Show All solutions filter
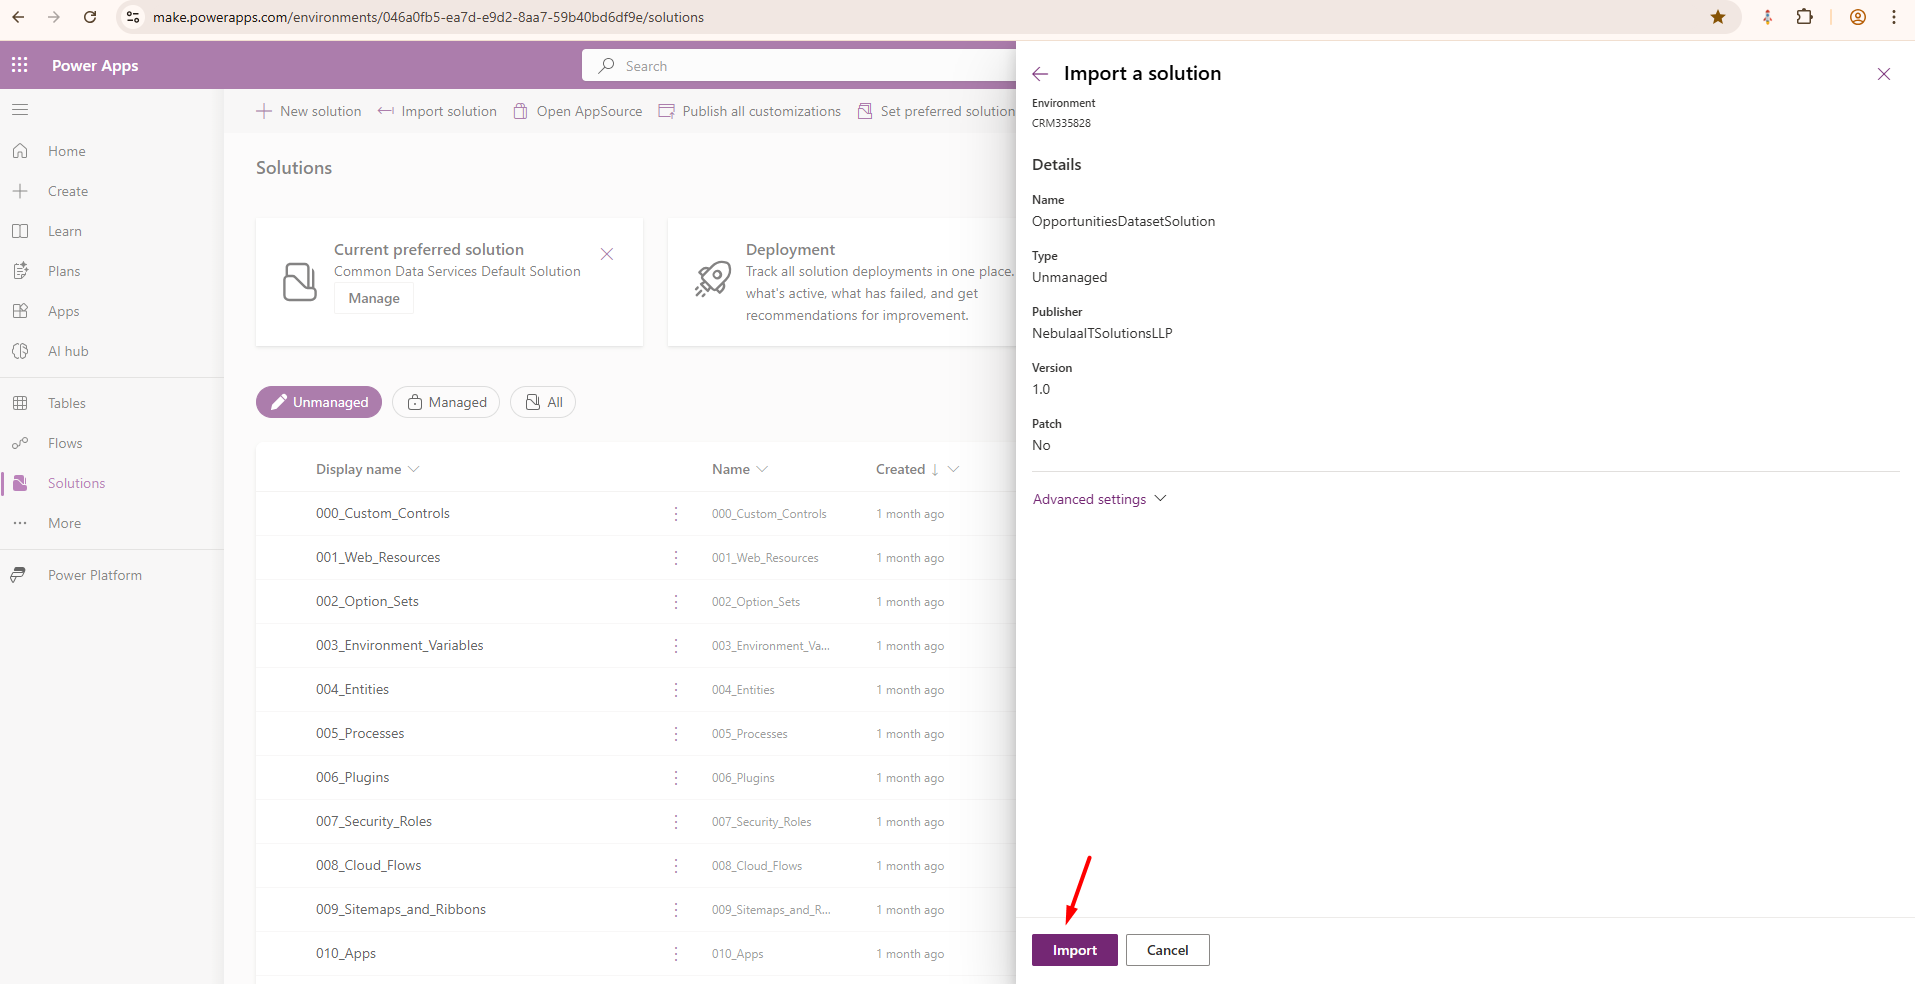 543,402
